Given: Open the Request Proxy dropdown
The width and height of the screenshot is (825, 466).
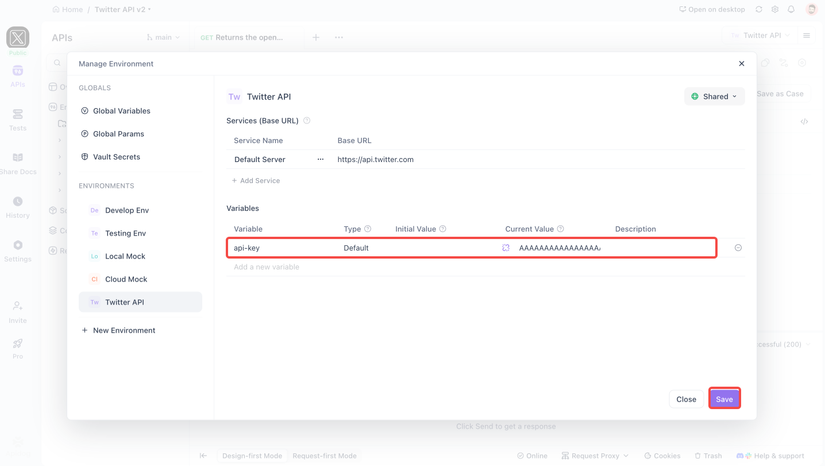Looking at the screenshot, I should tap(595, 456).
